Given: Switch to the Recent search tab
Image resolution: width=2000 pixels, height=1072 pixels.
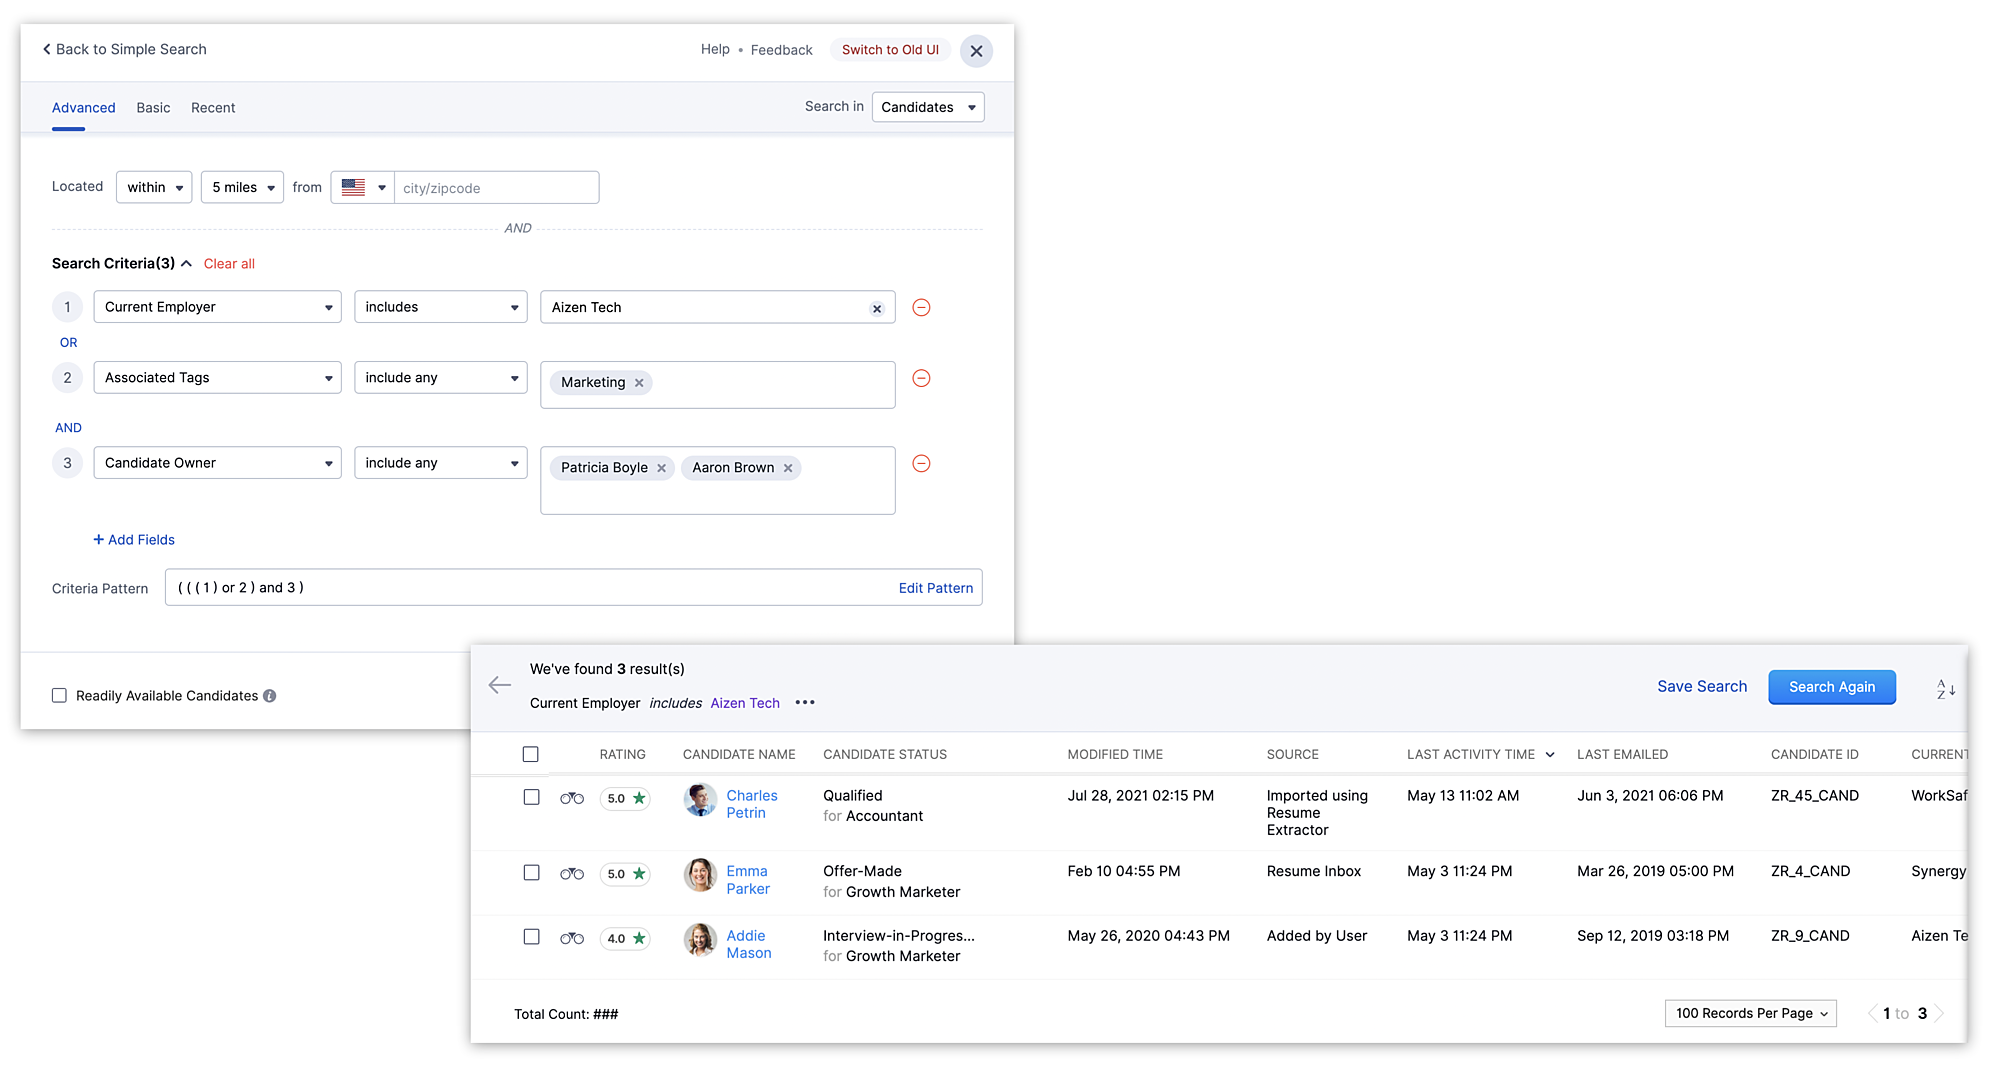Looking at the screenshot, I should pos(213,108).
